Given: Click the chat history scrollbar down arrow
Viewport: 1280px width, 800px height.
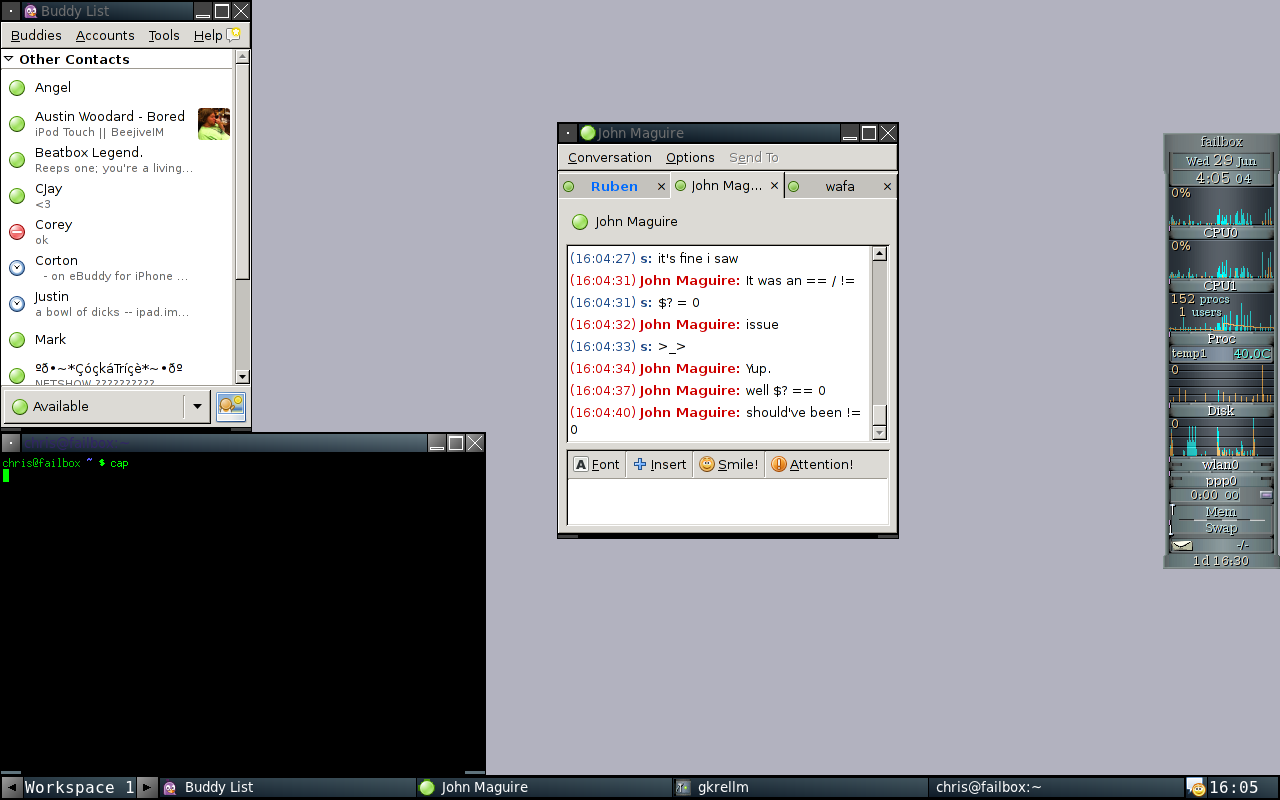Looking at the screenshot, I should tap(879, 432).
